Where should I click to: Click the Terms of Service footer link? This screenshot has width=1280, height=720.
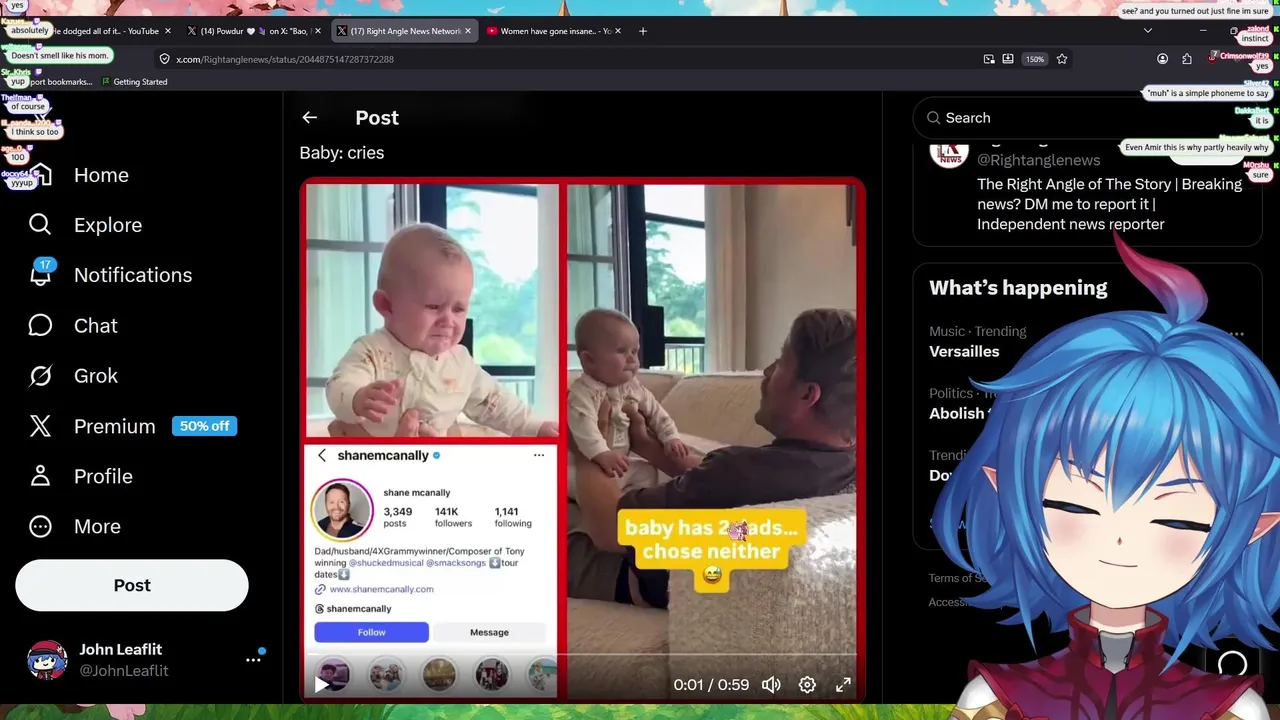[959, 578]
